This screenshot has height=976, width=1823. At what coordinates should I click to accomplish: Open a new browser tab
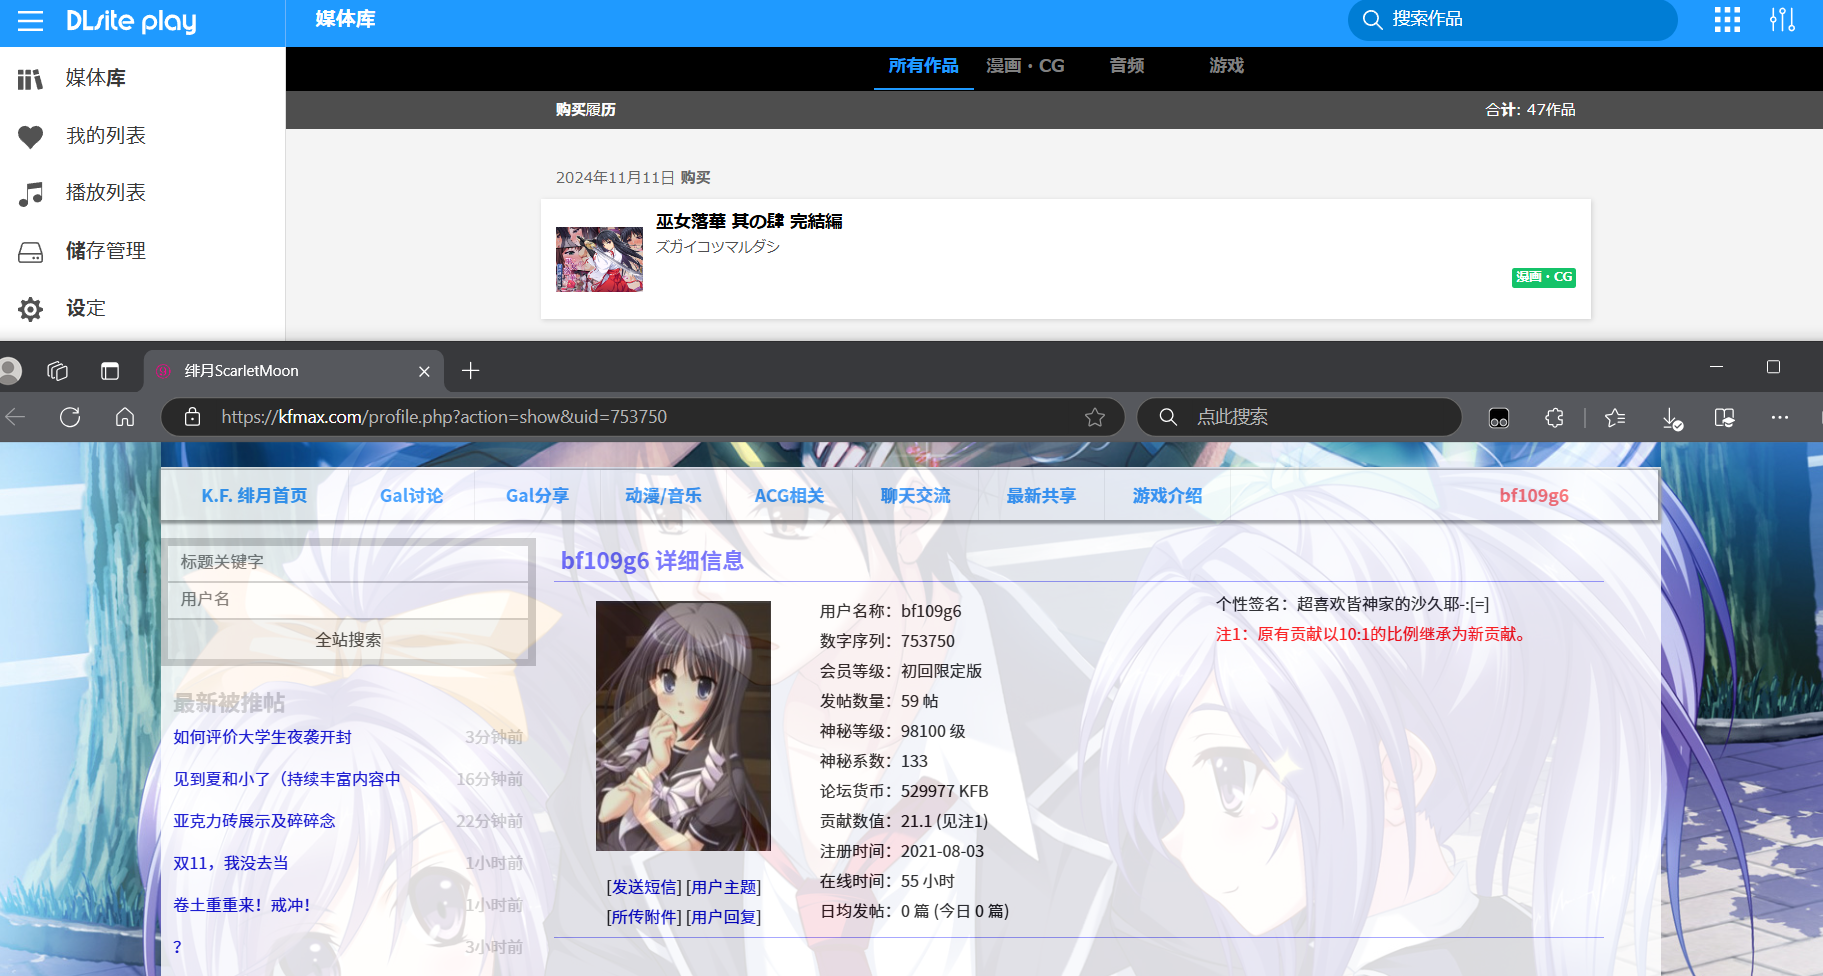[x=471, y=371]
